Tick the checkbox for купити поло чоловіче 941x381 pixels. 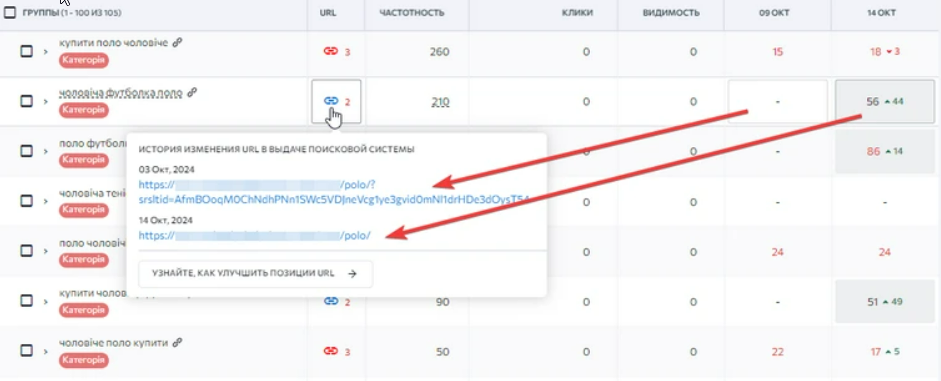pos(26,52)
